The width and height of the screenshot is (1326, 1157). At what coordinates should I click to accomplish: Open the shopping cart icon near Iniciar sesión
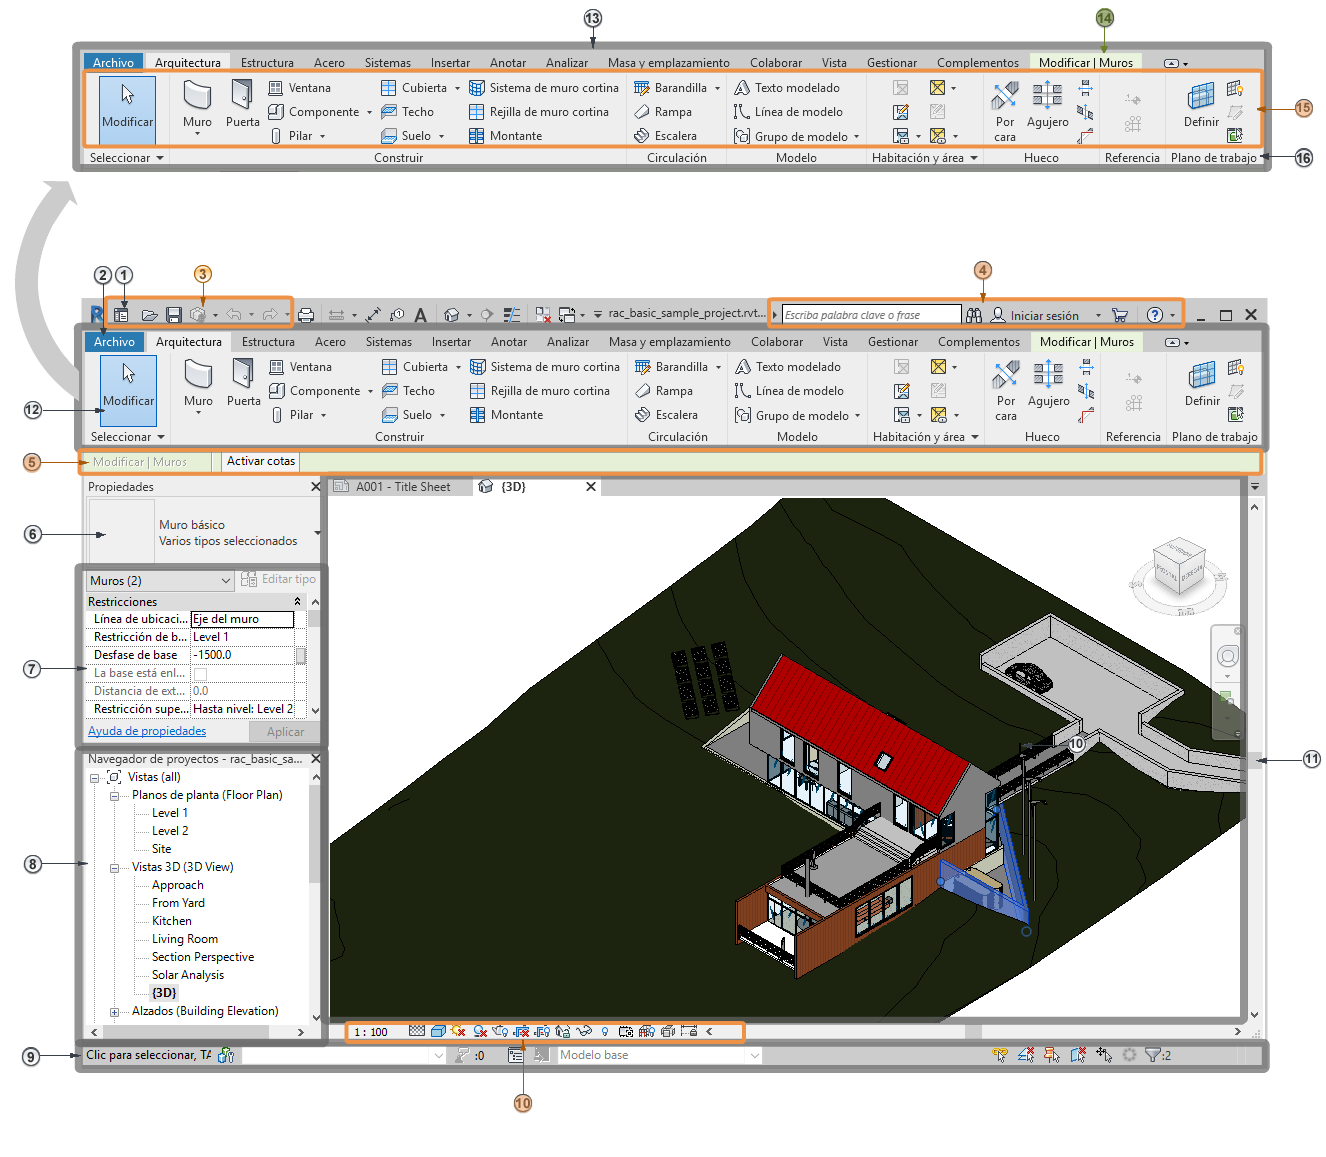click(1120, 315)
